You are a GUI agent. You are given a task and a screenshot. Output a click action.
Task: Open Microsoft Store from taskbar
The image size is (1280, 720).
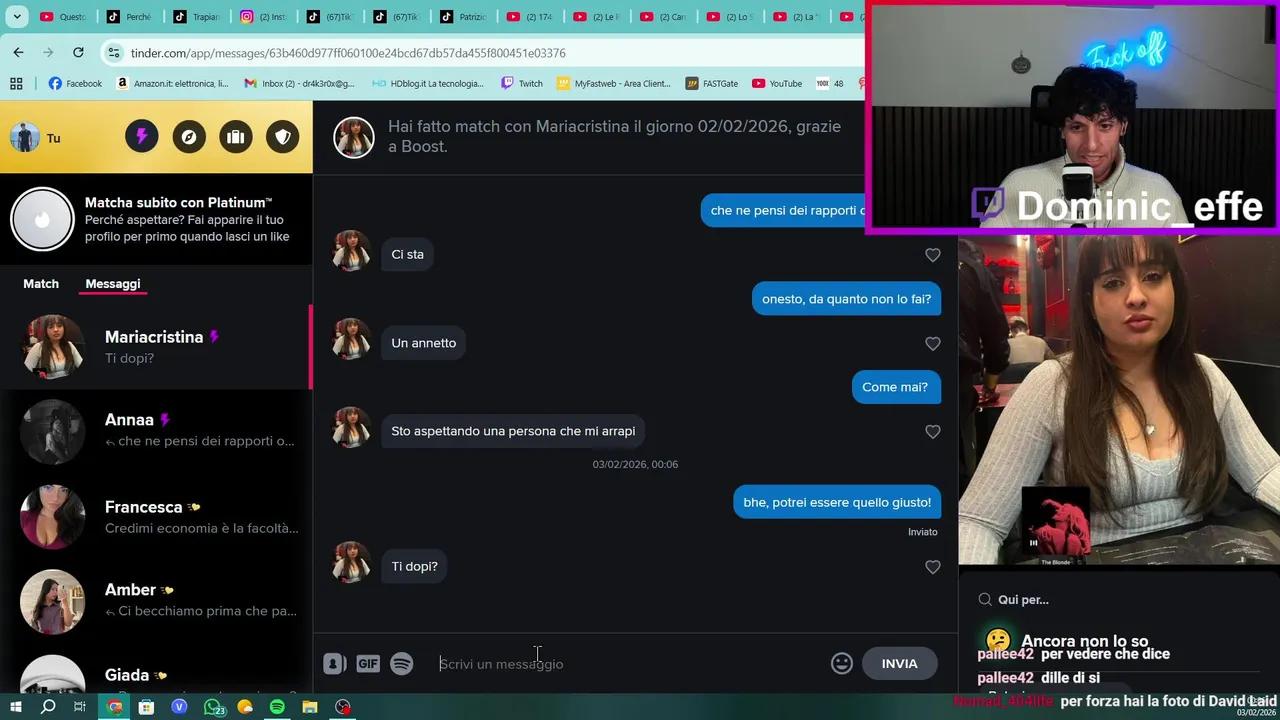pyautogui.click(x=146, y=707)
